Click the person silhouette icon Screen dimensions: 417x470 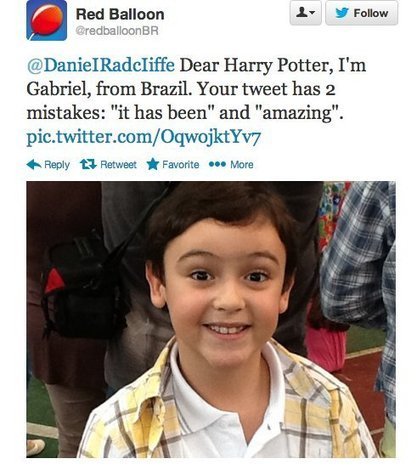click(302, 13)
